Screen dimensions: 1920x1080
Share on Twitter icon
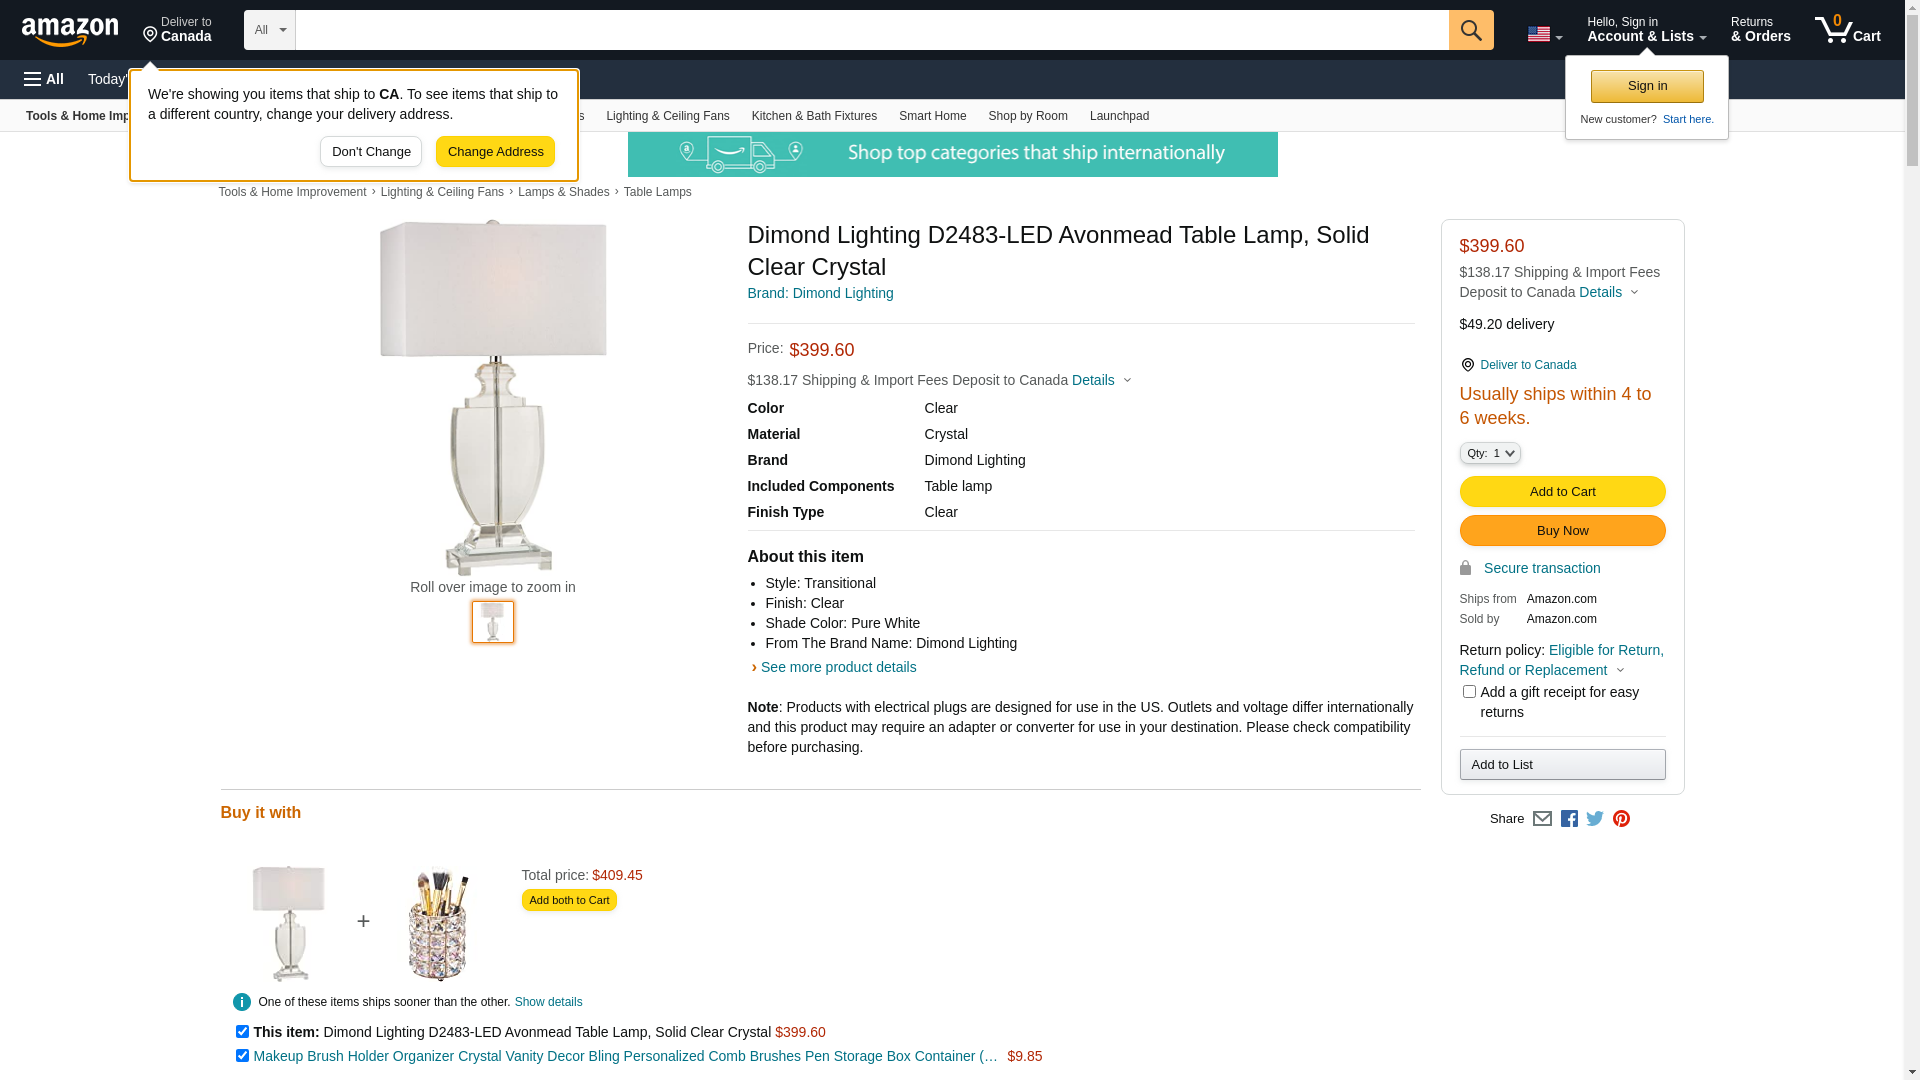pyautogui.click(x=1595, y=819)
